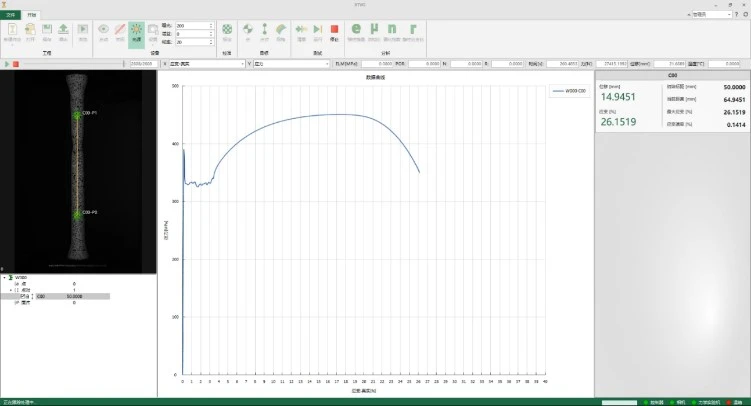751x406 pixels.
Task: Stop the test with red square
Action: pyautogui.click(x=334, y=29)
